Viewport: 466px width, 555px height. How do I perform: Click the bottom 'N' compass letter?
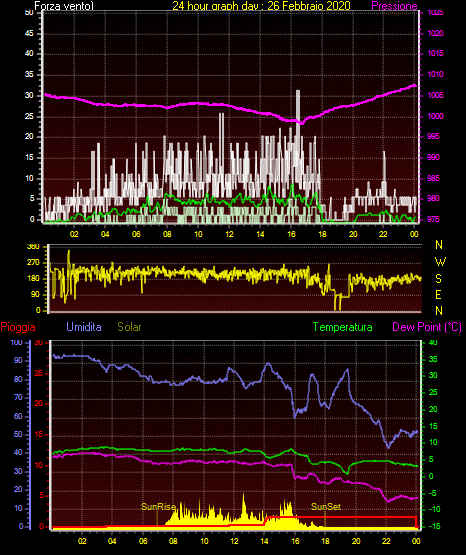pos(439,310)
